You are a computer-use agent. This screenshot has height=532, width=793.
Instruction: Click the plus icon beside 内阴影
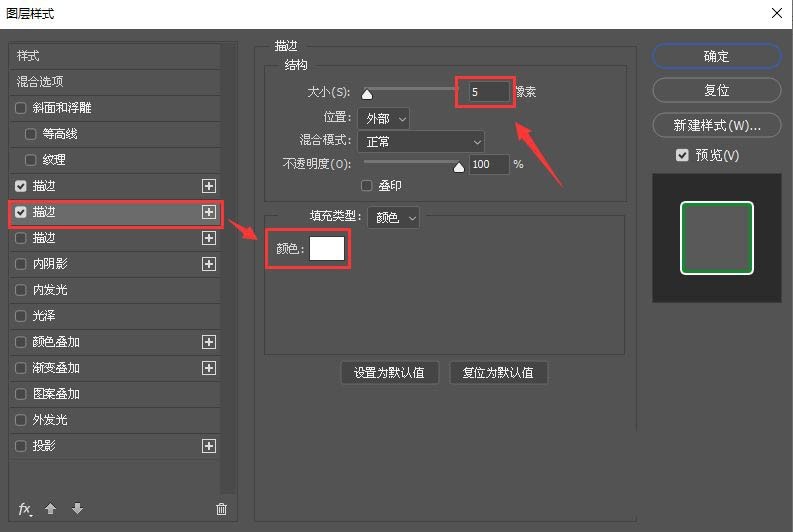click(x=209, y=264)
